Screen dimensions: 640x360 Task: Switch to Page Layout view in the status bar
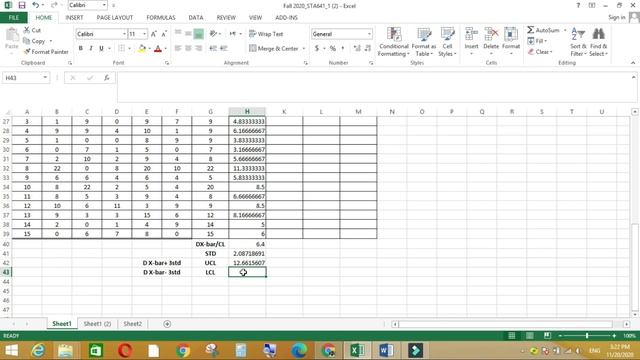point(529,336)
